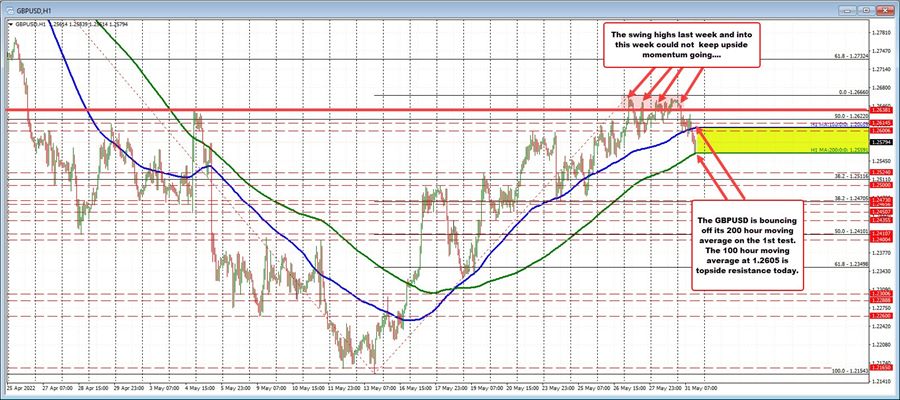Click the red 1.25240 price level tag
Viewport: 900px width, 400px height.
(880, 172)
